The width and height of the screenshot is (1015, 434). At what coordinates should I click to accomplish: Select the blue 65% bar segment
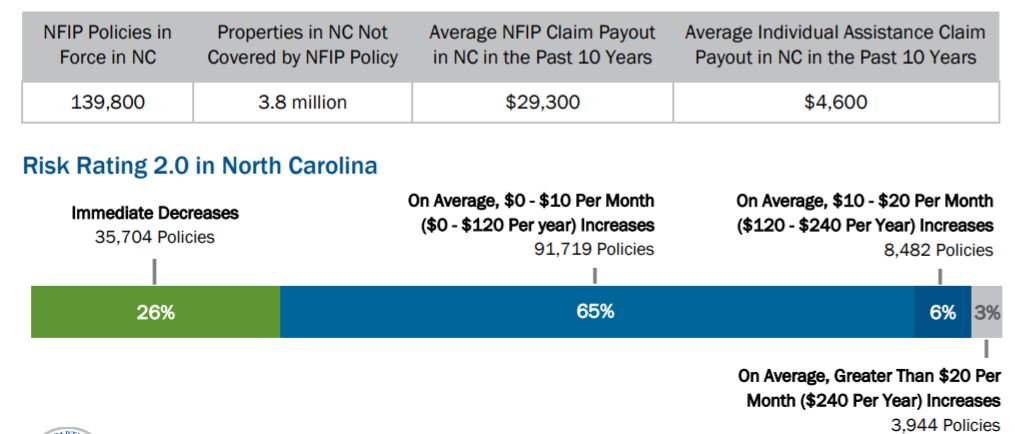[596, 312]
